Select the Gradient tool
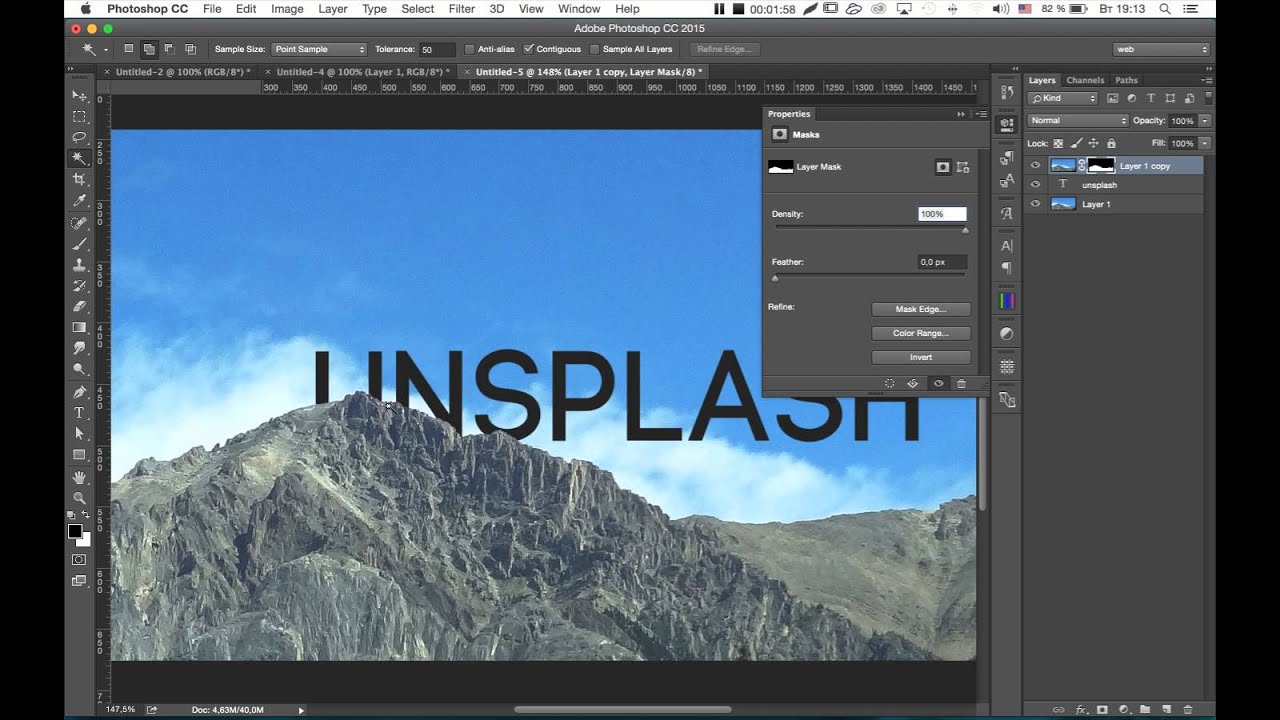This screenshot has height=720, width=1280. [79, 327]
